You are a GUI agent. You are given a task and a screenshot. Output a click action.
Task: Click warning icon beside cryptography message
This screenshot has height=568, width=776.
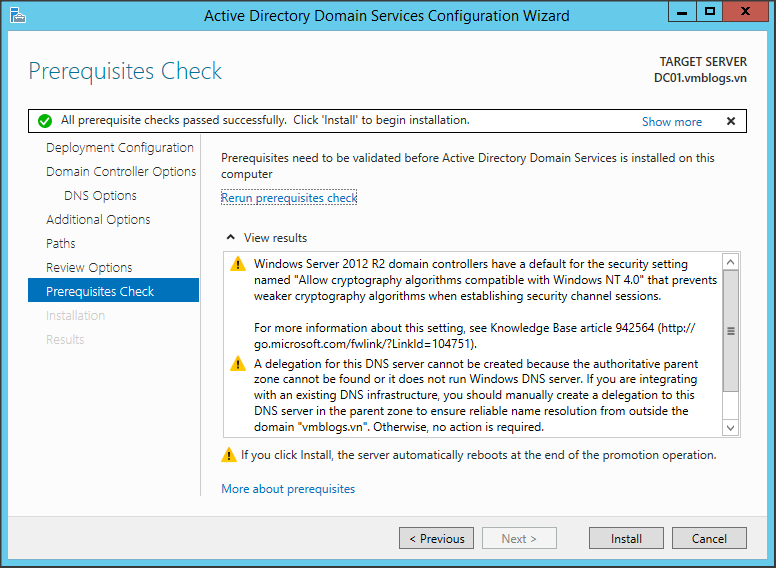[x=238, y=264]
